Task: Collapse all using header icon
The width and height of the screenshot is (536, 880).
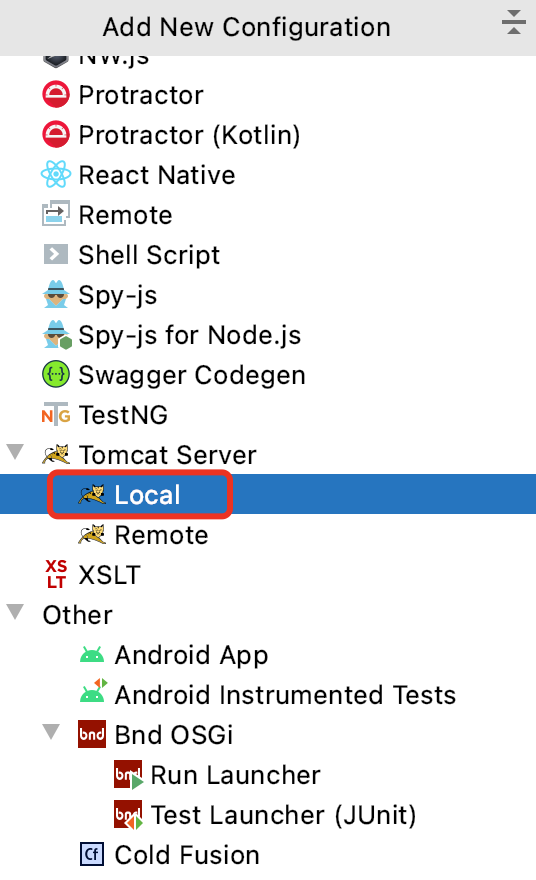Action: pyautogui.click(x=514, y=22)
